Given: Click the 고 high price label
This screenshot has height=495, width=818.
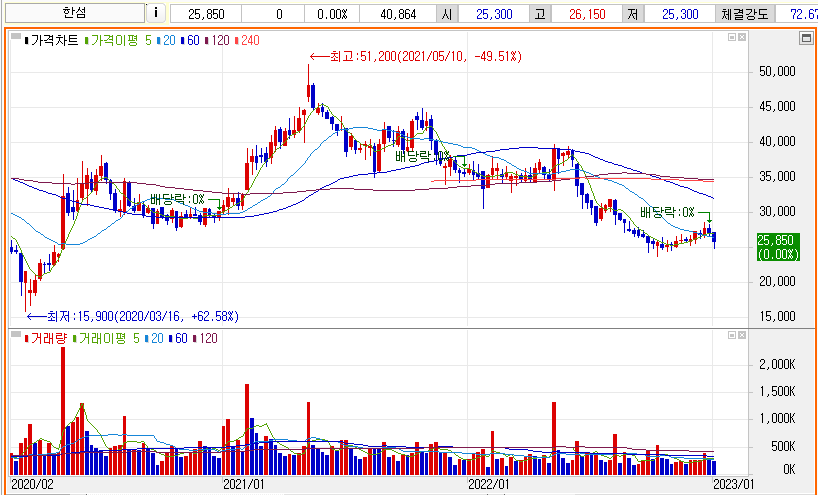Looking at the screenshot, I should tap(540, 14).
